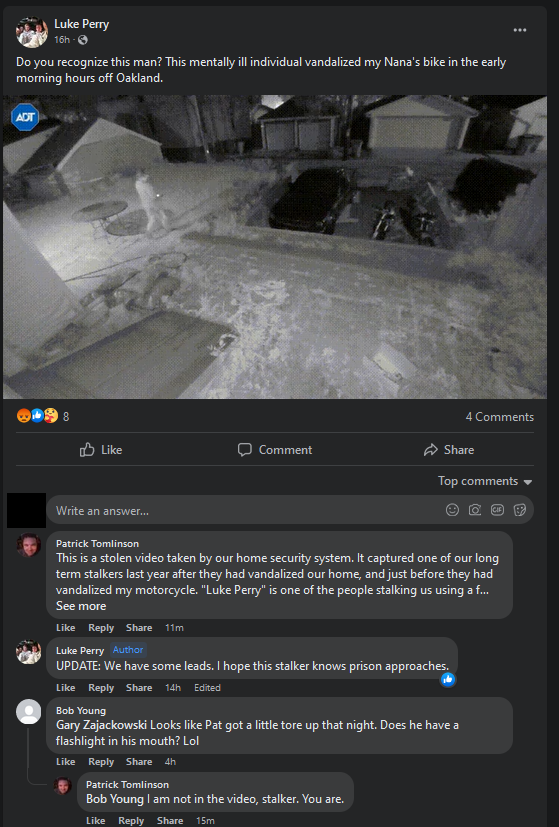Reply to Bob Young's comment
559x827 pixels.
(101, 762)
